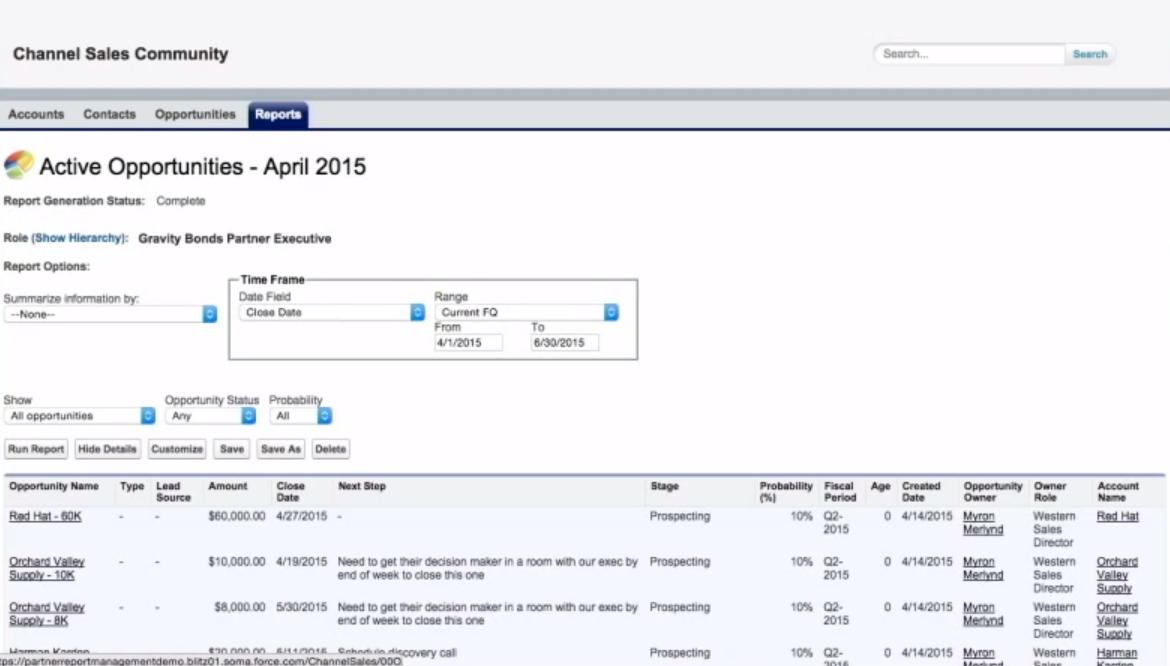
Task: Click the Hide Details button
Action: [107, 449]
